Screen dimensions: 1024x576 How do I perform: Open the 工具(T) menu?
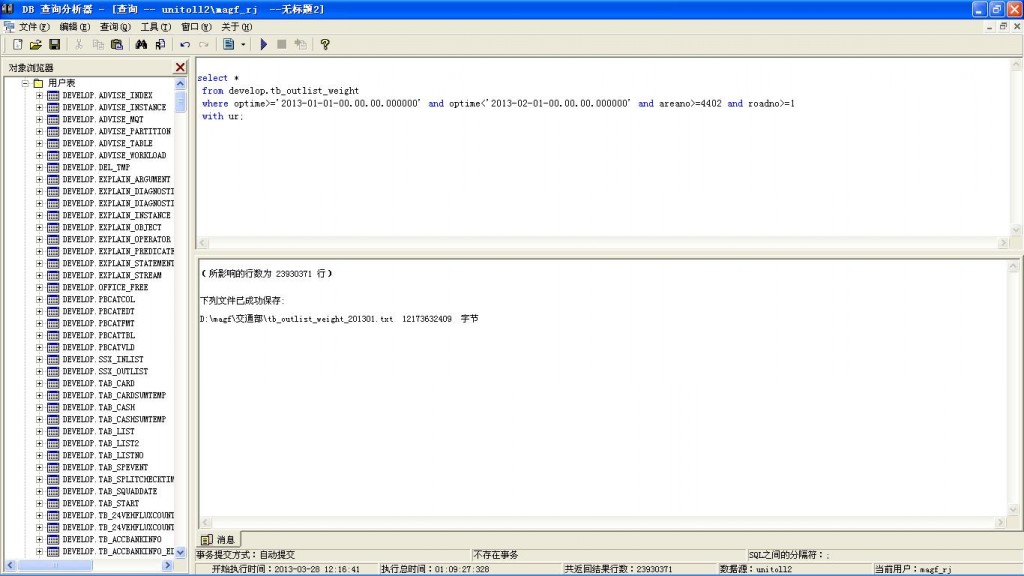[155, 27]
